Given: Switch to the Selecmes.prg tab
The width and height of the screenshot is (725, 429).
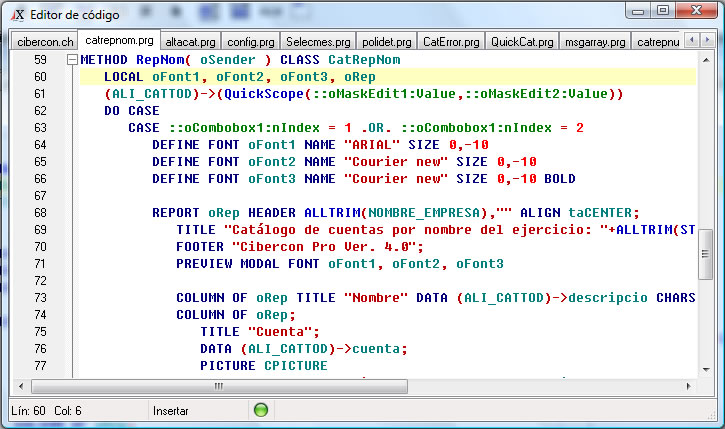Looking at the screenshot, I should click(318, 42).
